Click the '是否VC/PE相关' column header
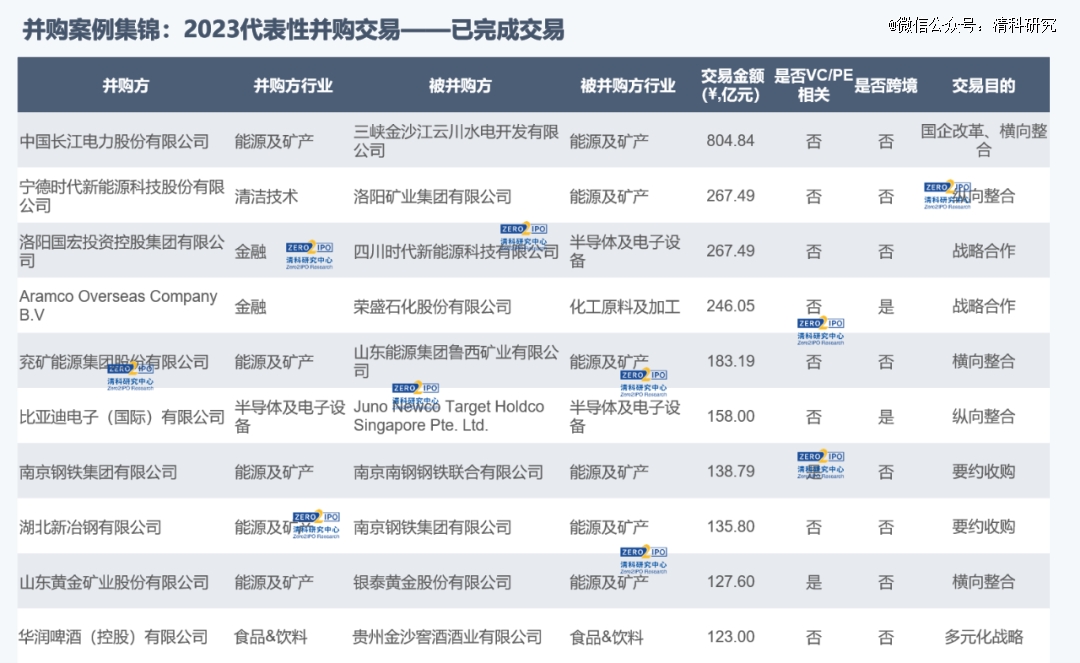This screenshot has height=663, width=1080. click(x=813, y=85)
